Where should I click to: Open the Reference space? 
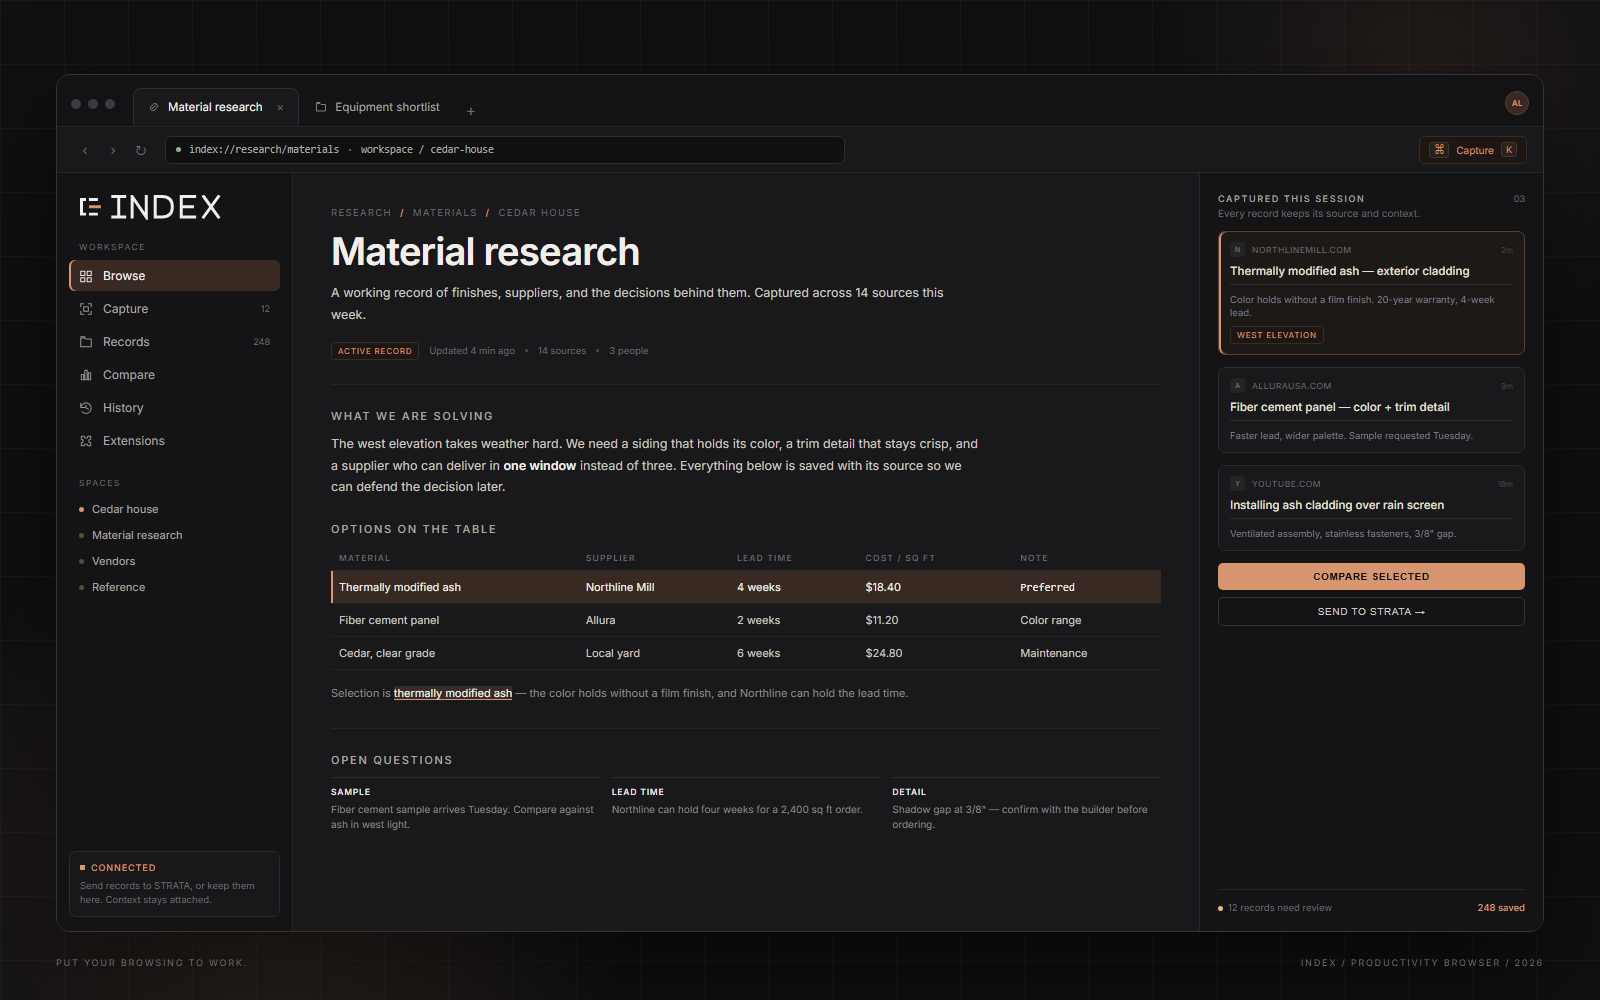(118, 587)
